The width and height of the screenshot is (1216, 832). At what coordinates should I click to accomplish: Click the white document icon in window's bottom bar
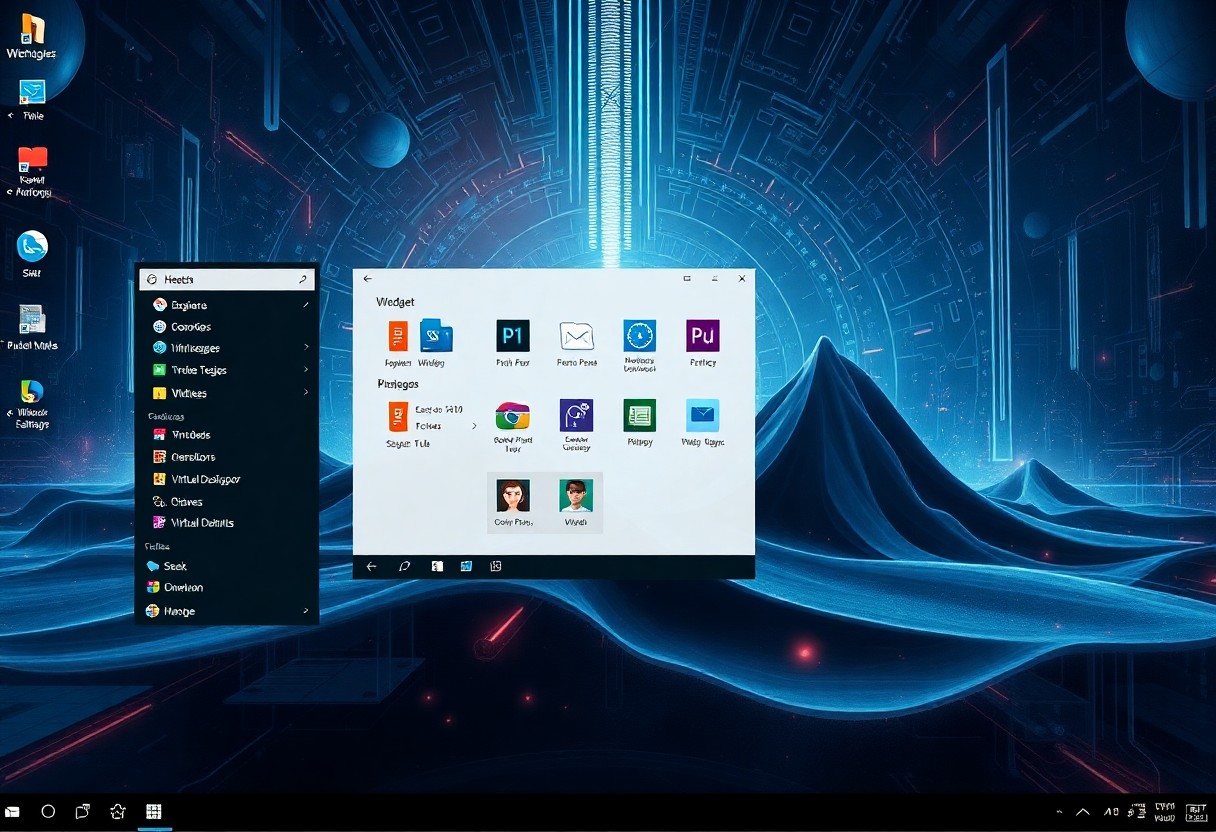(x=437, y=566)
